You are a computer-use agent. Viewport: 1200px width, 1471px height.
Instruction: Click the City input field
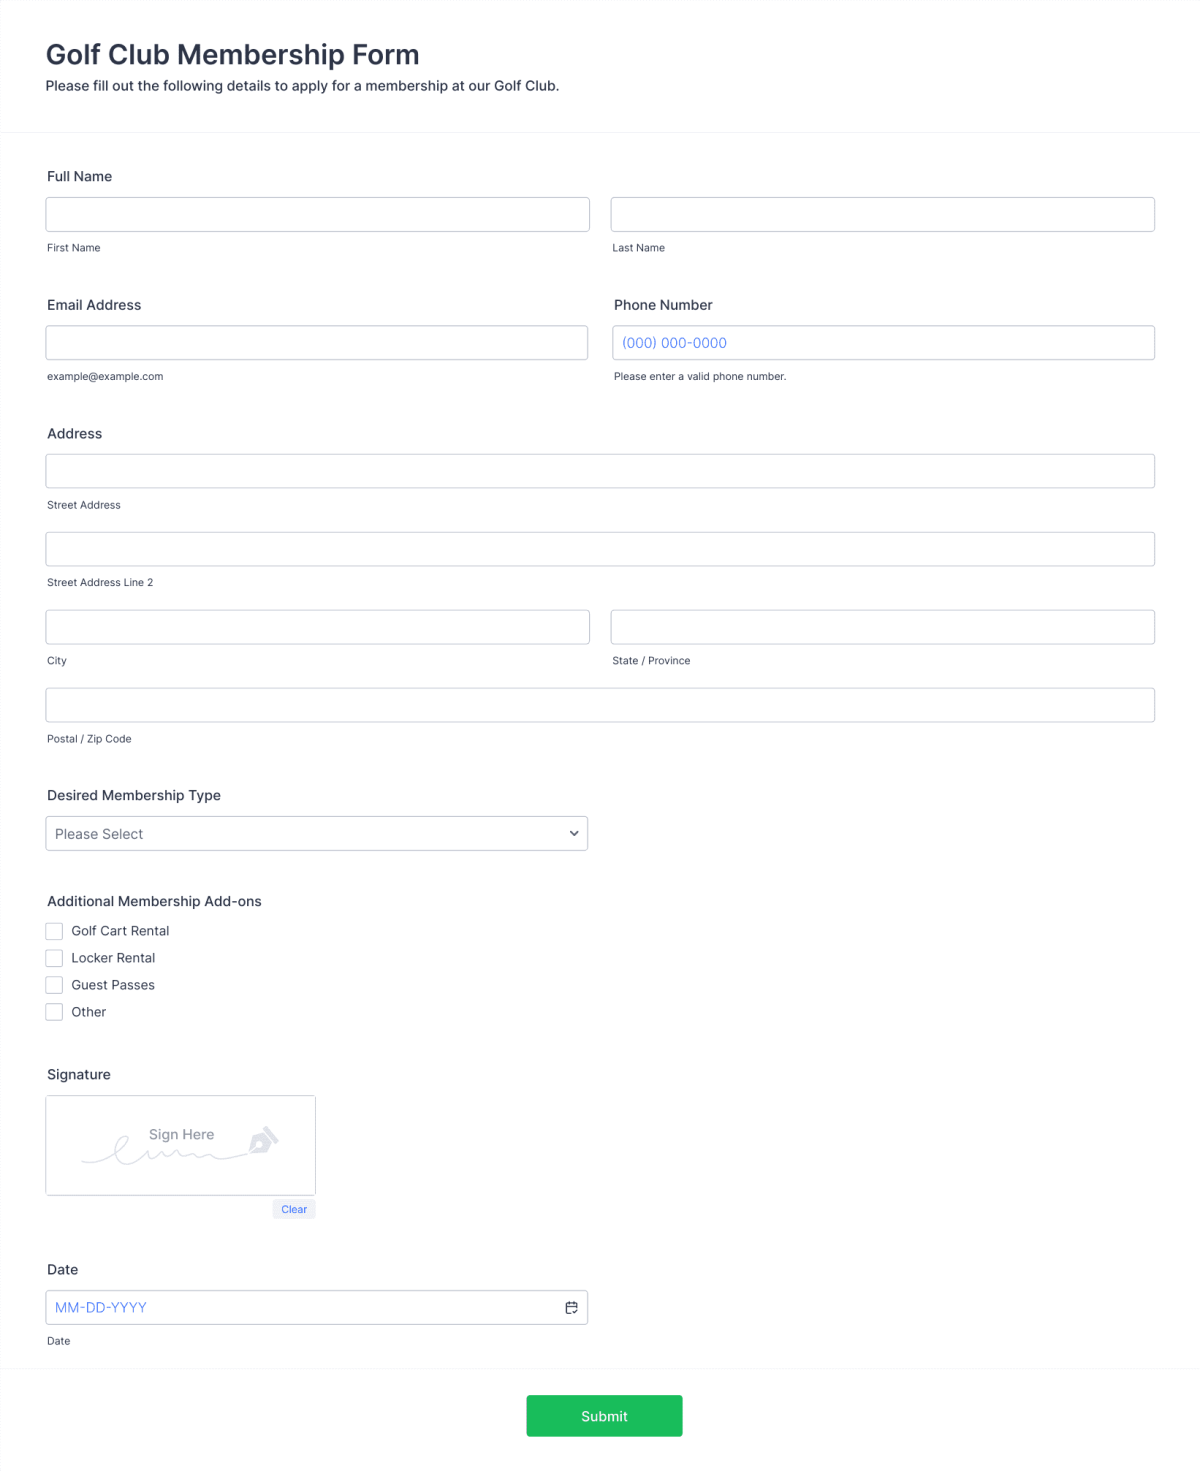pos(317,626)
